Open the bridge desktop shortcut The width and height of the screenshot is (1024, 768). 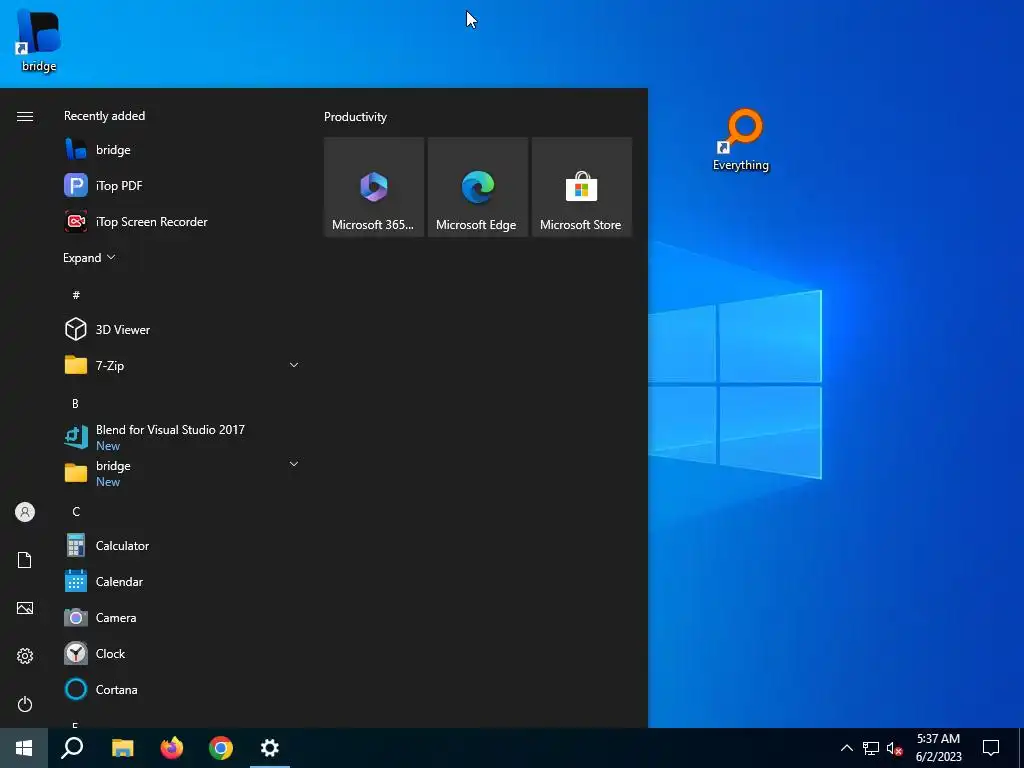(x=39, y=40)
